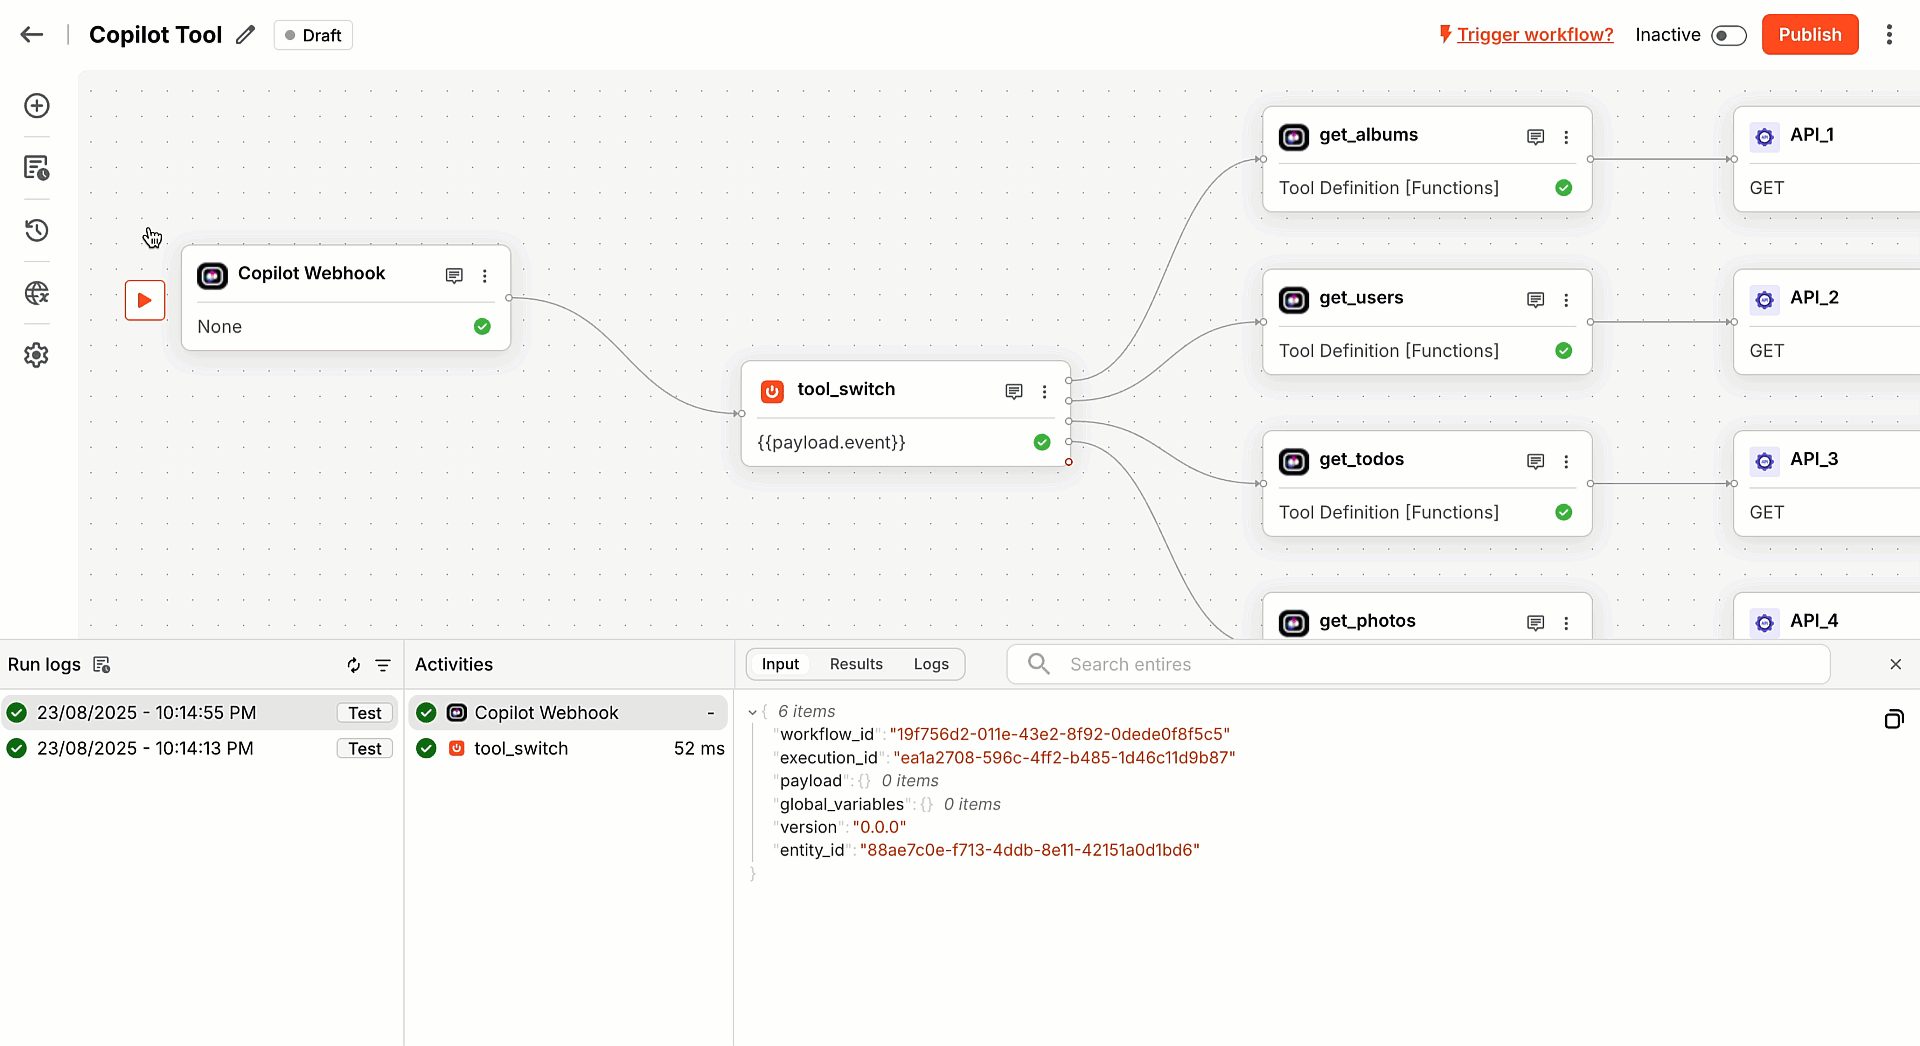1920x1046 pixels.
Task: Click the filter icon in Run logs
Action: point(383,665)
